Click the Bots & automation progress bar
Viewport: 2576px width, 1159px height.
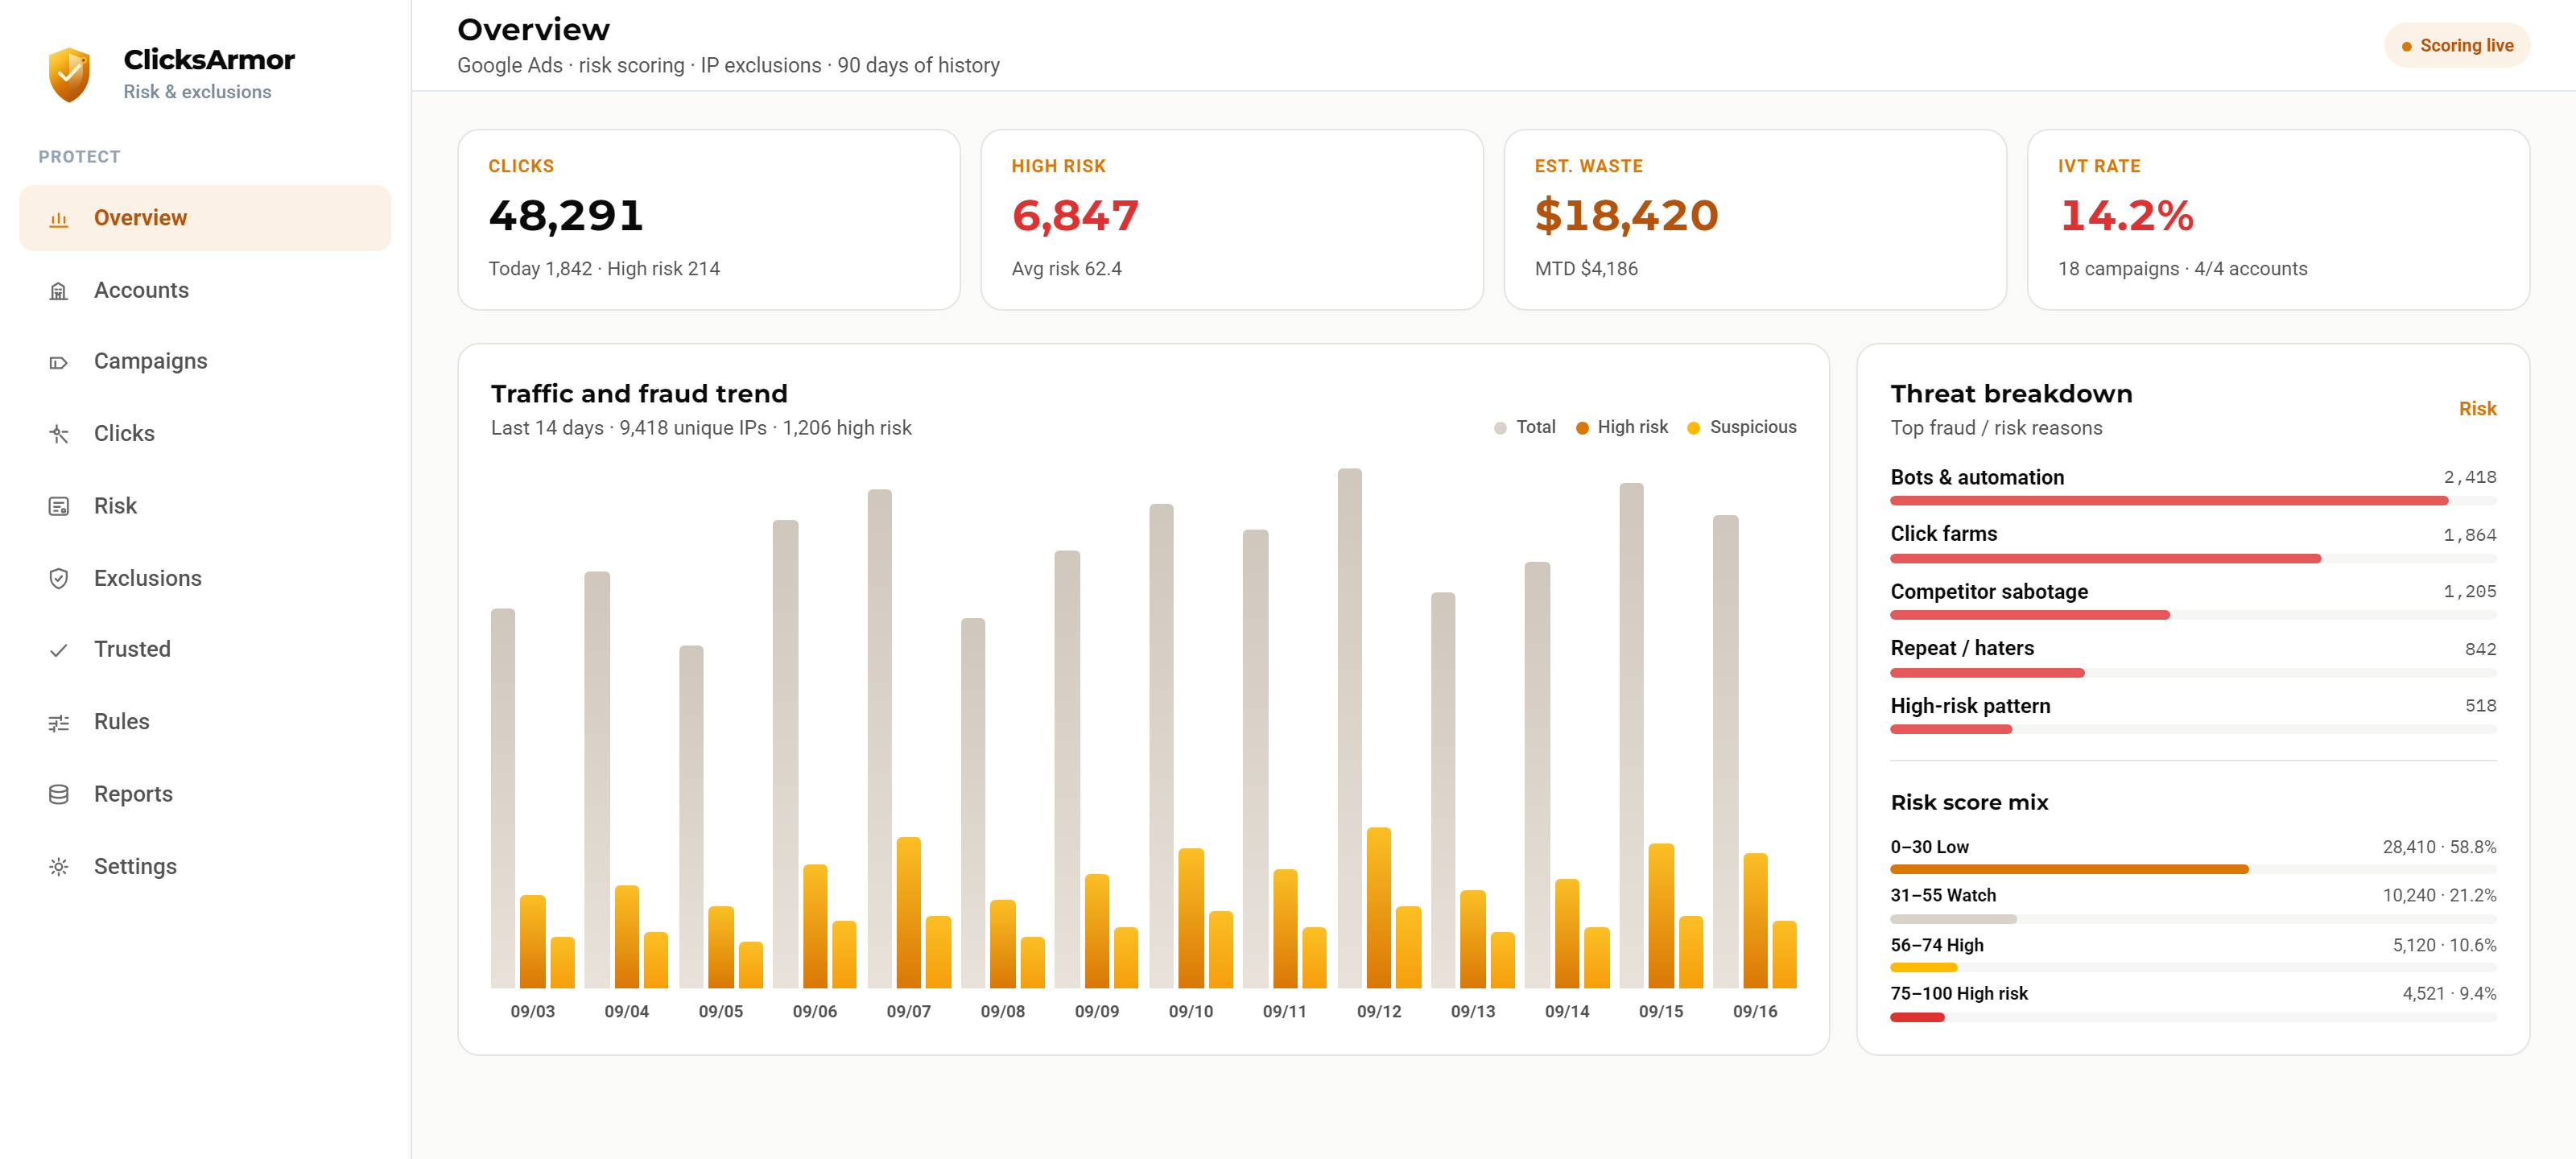(2193, 500)
